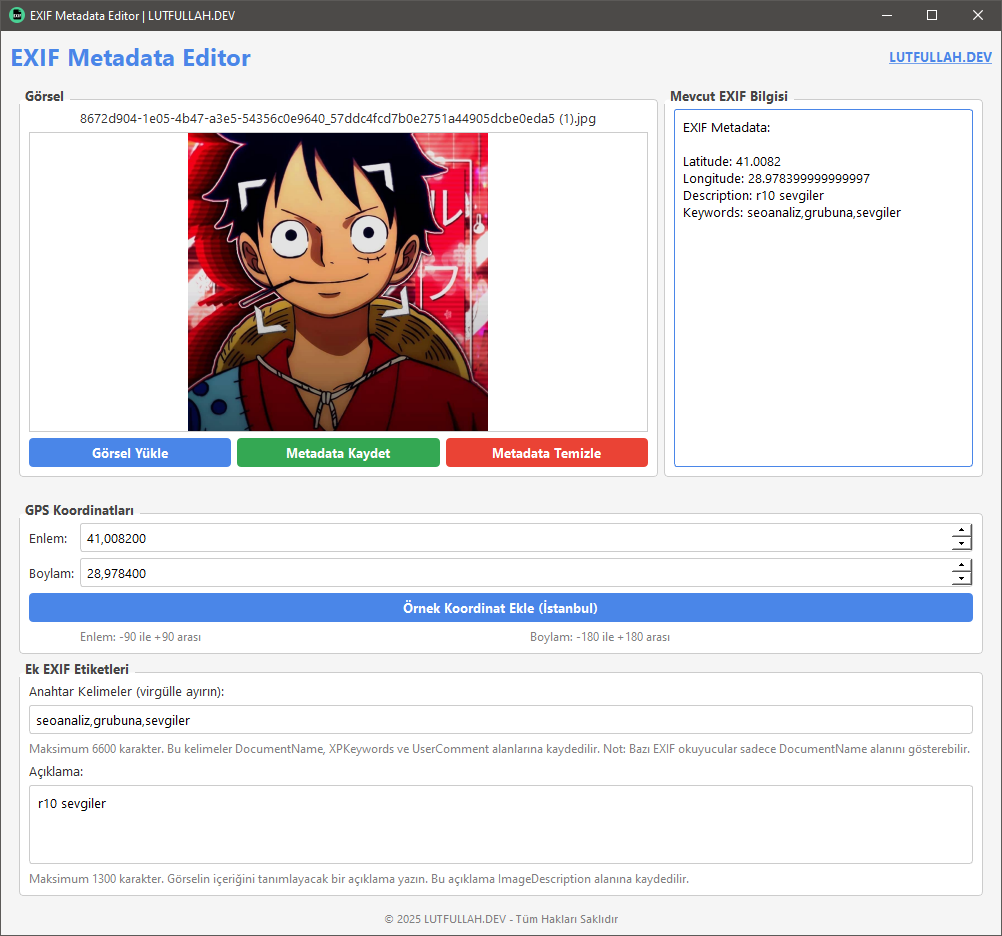Click the Görsel Yükle button
Viewport: 1002px width, 936px height.
(x=130, y=452)
